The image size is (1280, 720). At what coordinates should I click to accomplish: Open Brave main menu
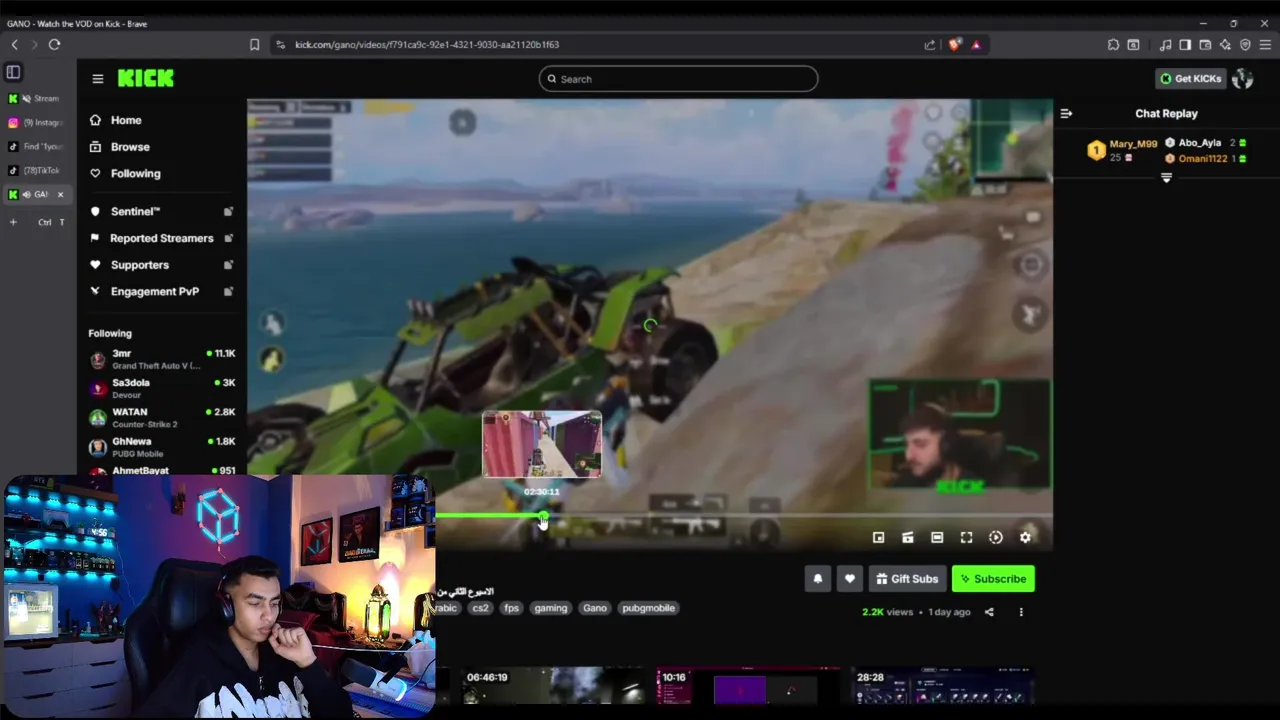1265,44
